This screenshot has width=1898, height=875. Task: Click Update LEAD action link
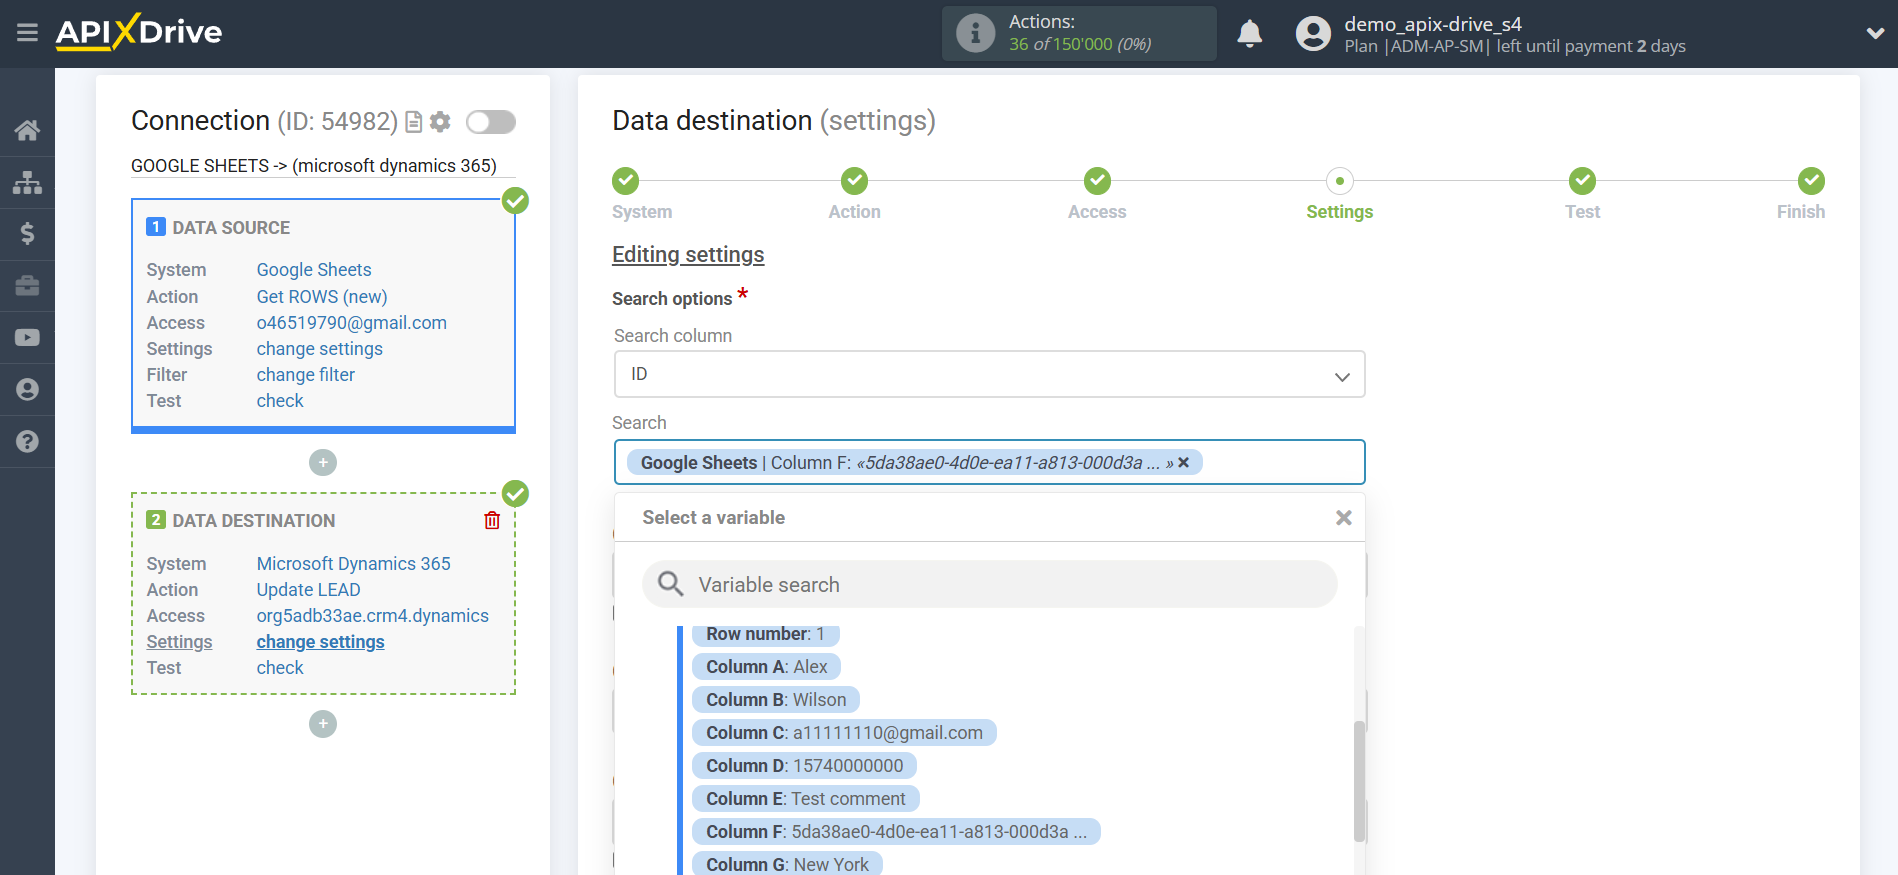pyautogui.click(x=309, y=590)
